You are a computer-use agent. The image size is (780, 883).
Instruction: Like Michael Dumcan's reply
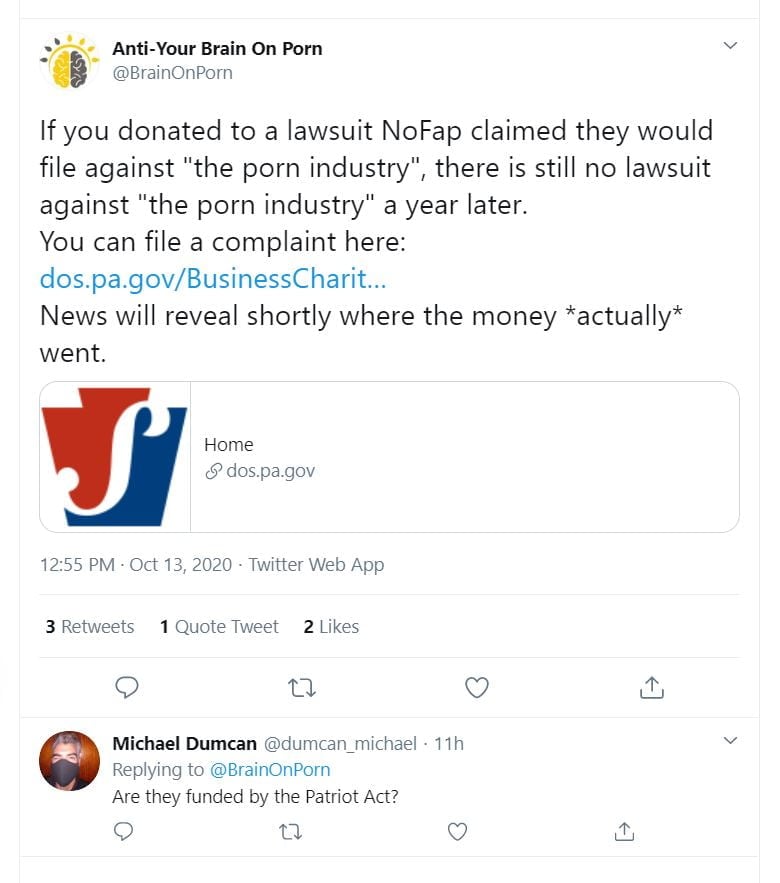click(x=458, y=831)
